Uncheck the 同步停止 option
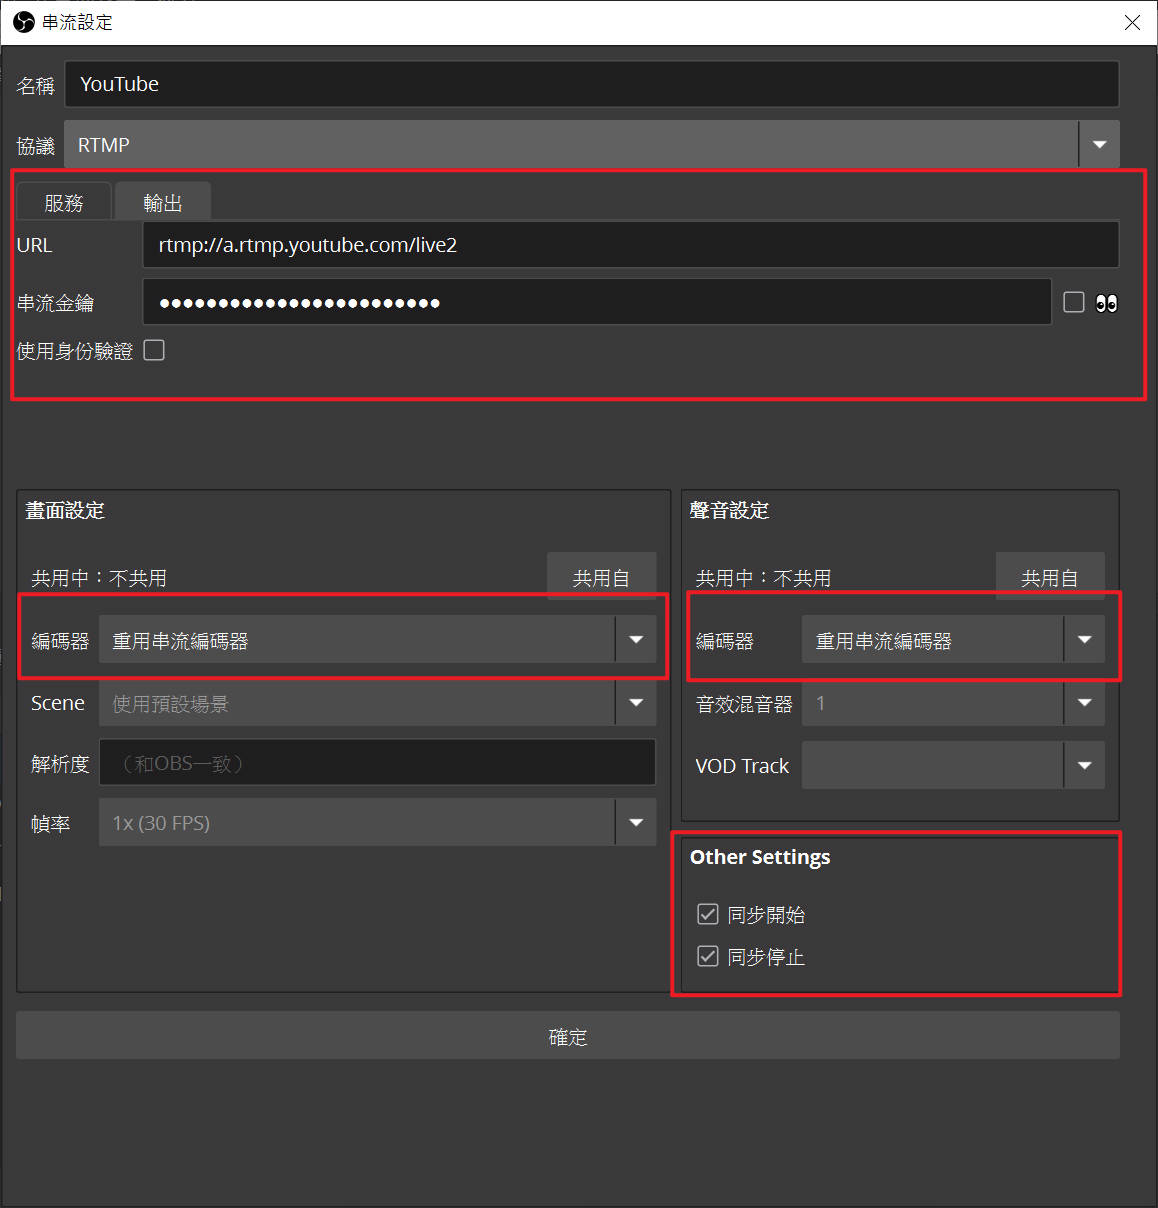1158x1208 pixels. [x=708, y=956]
